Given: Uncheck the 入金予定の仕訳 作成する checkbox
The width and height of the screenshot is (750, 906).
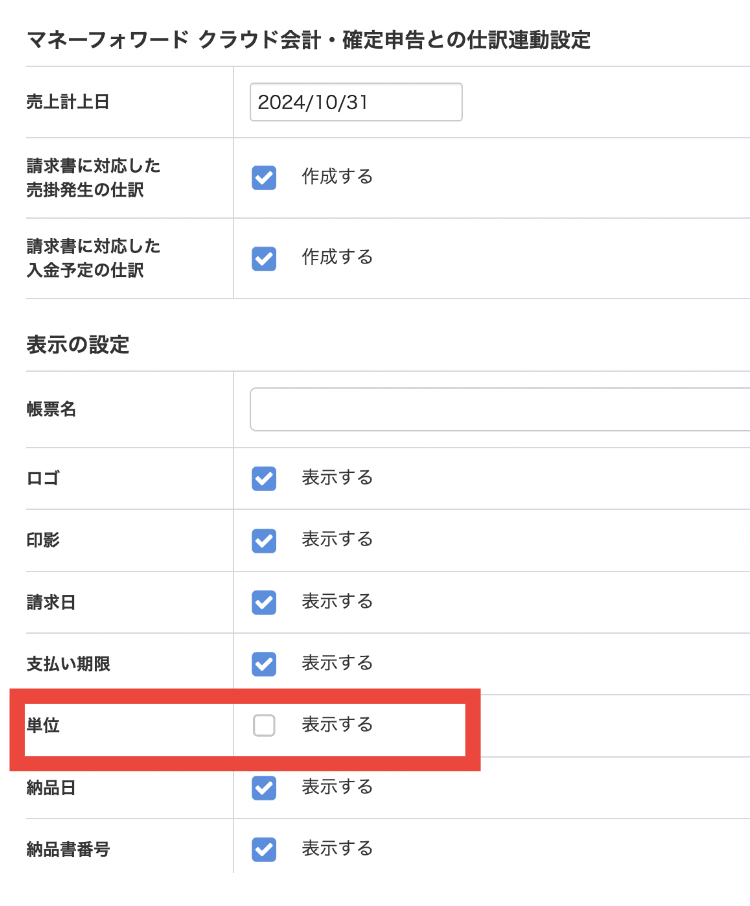Looking at the screenshot, I should pyautogui.click(x=264, y=258).
